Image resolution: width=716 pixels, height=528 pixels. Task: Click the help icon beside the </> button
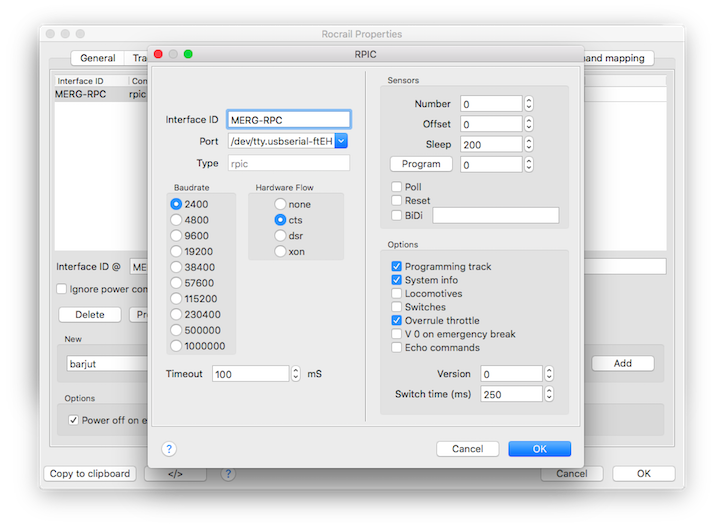[x=228, y=473]
